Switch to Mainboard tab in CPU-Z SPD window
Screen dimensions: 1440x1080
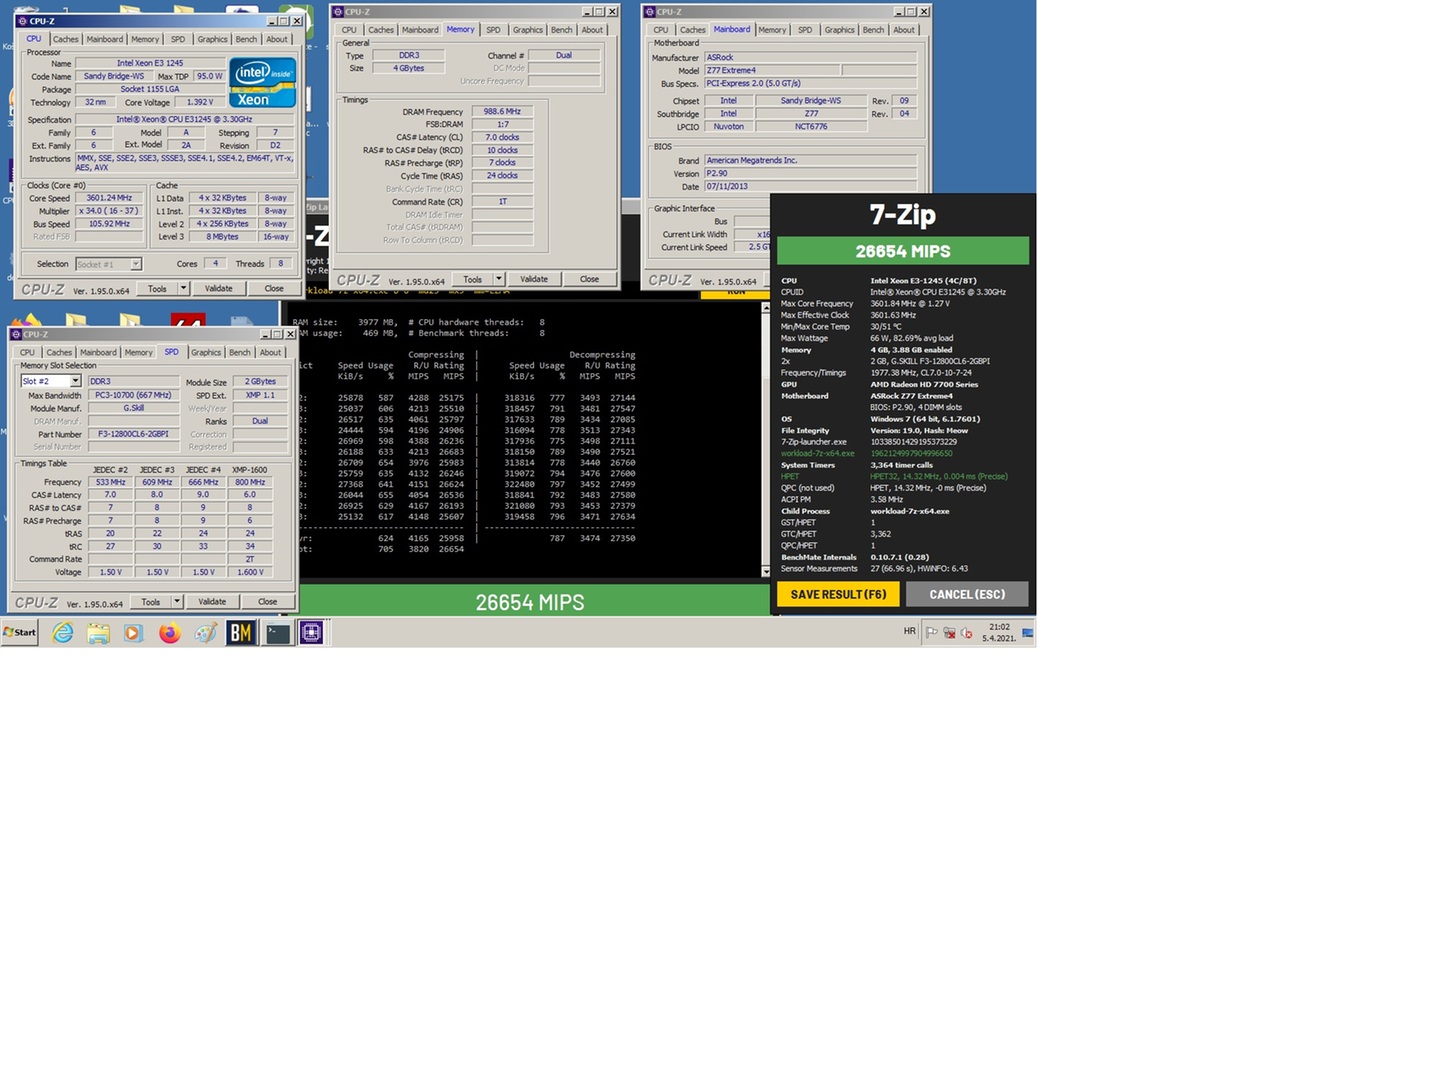pos(98,352)
